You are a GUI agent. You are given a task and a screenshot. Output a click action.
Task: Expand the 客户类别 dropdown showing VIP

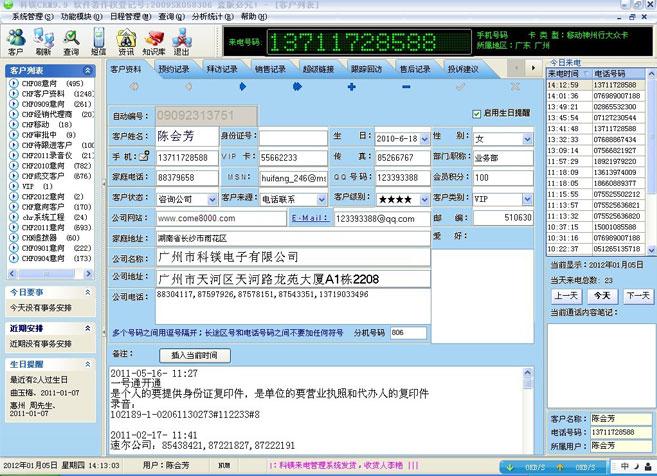click(526, 199)
